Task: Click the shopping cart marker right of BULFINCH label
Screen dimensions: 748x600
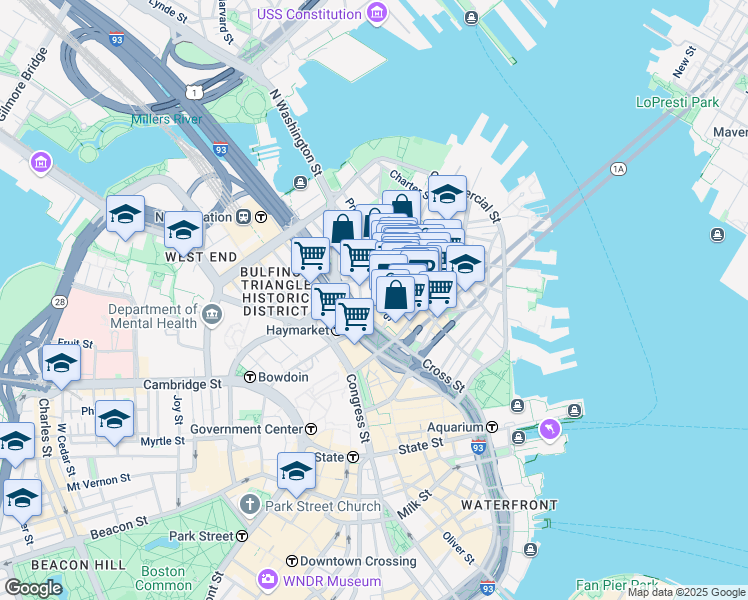Action: tap(311, 259)
